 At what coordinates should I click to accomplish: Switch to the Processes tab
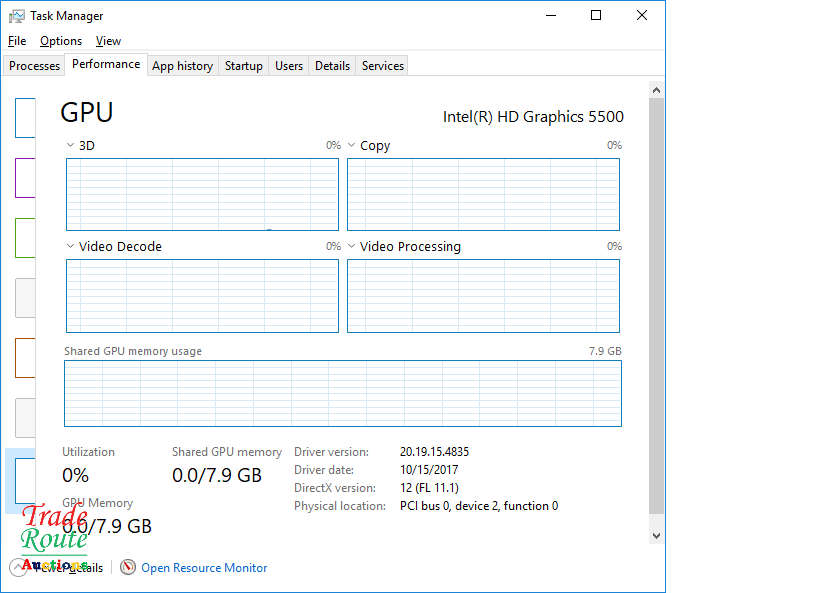click(35, 66)
